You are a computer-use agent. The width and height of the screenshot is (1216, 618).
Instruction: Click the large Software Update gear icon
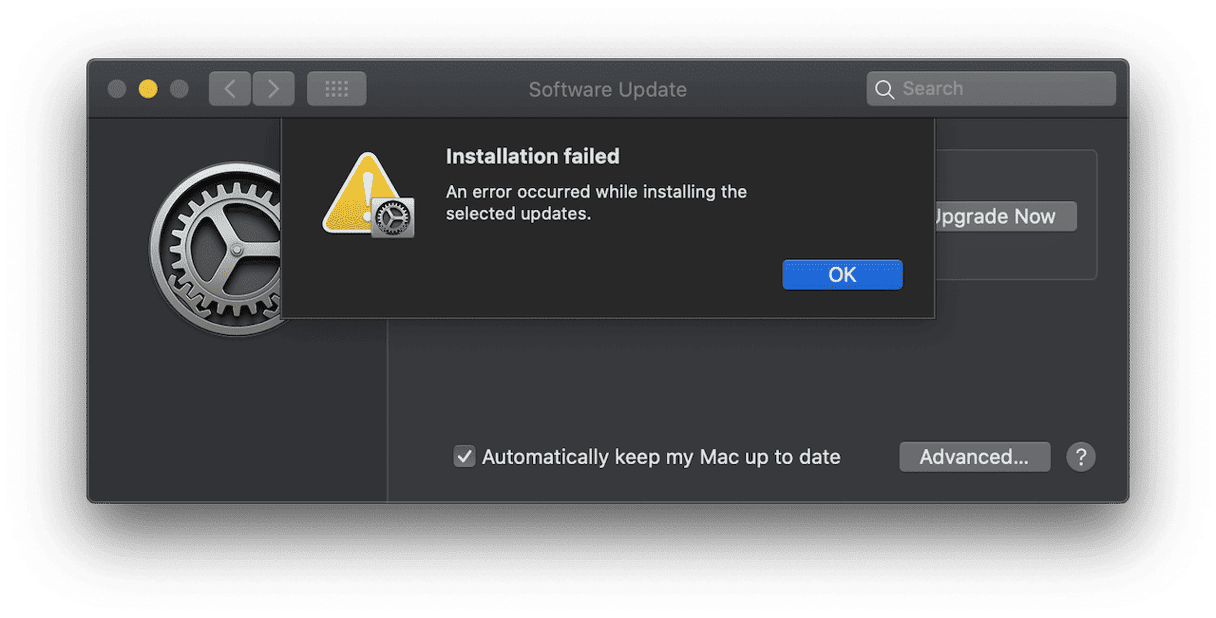click(215, 249)
